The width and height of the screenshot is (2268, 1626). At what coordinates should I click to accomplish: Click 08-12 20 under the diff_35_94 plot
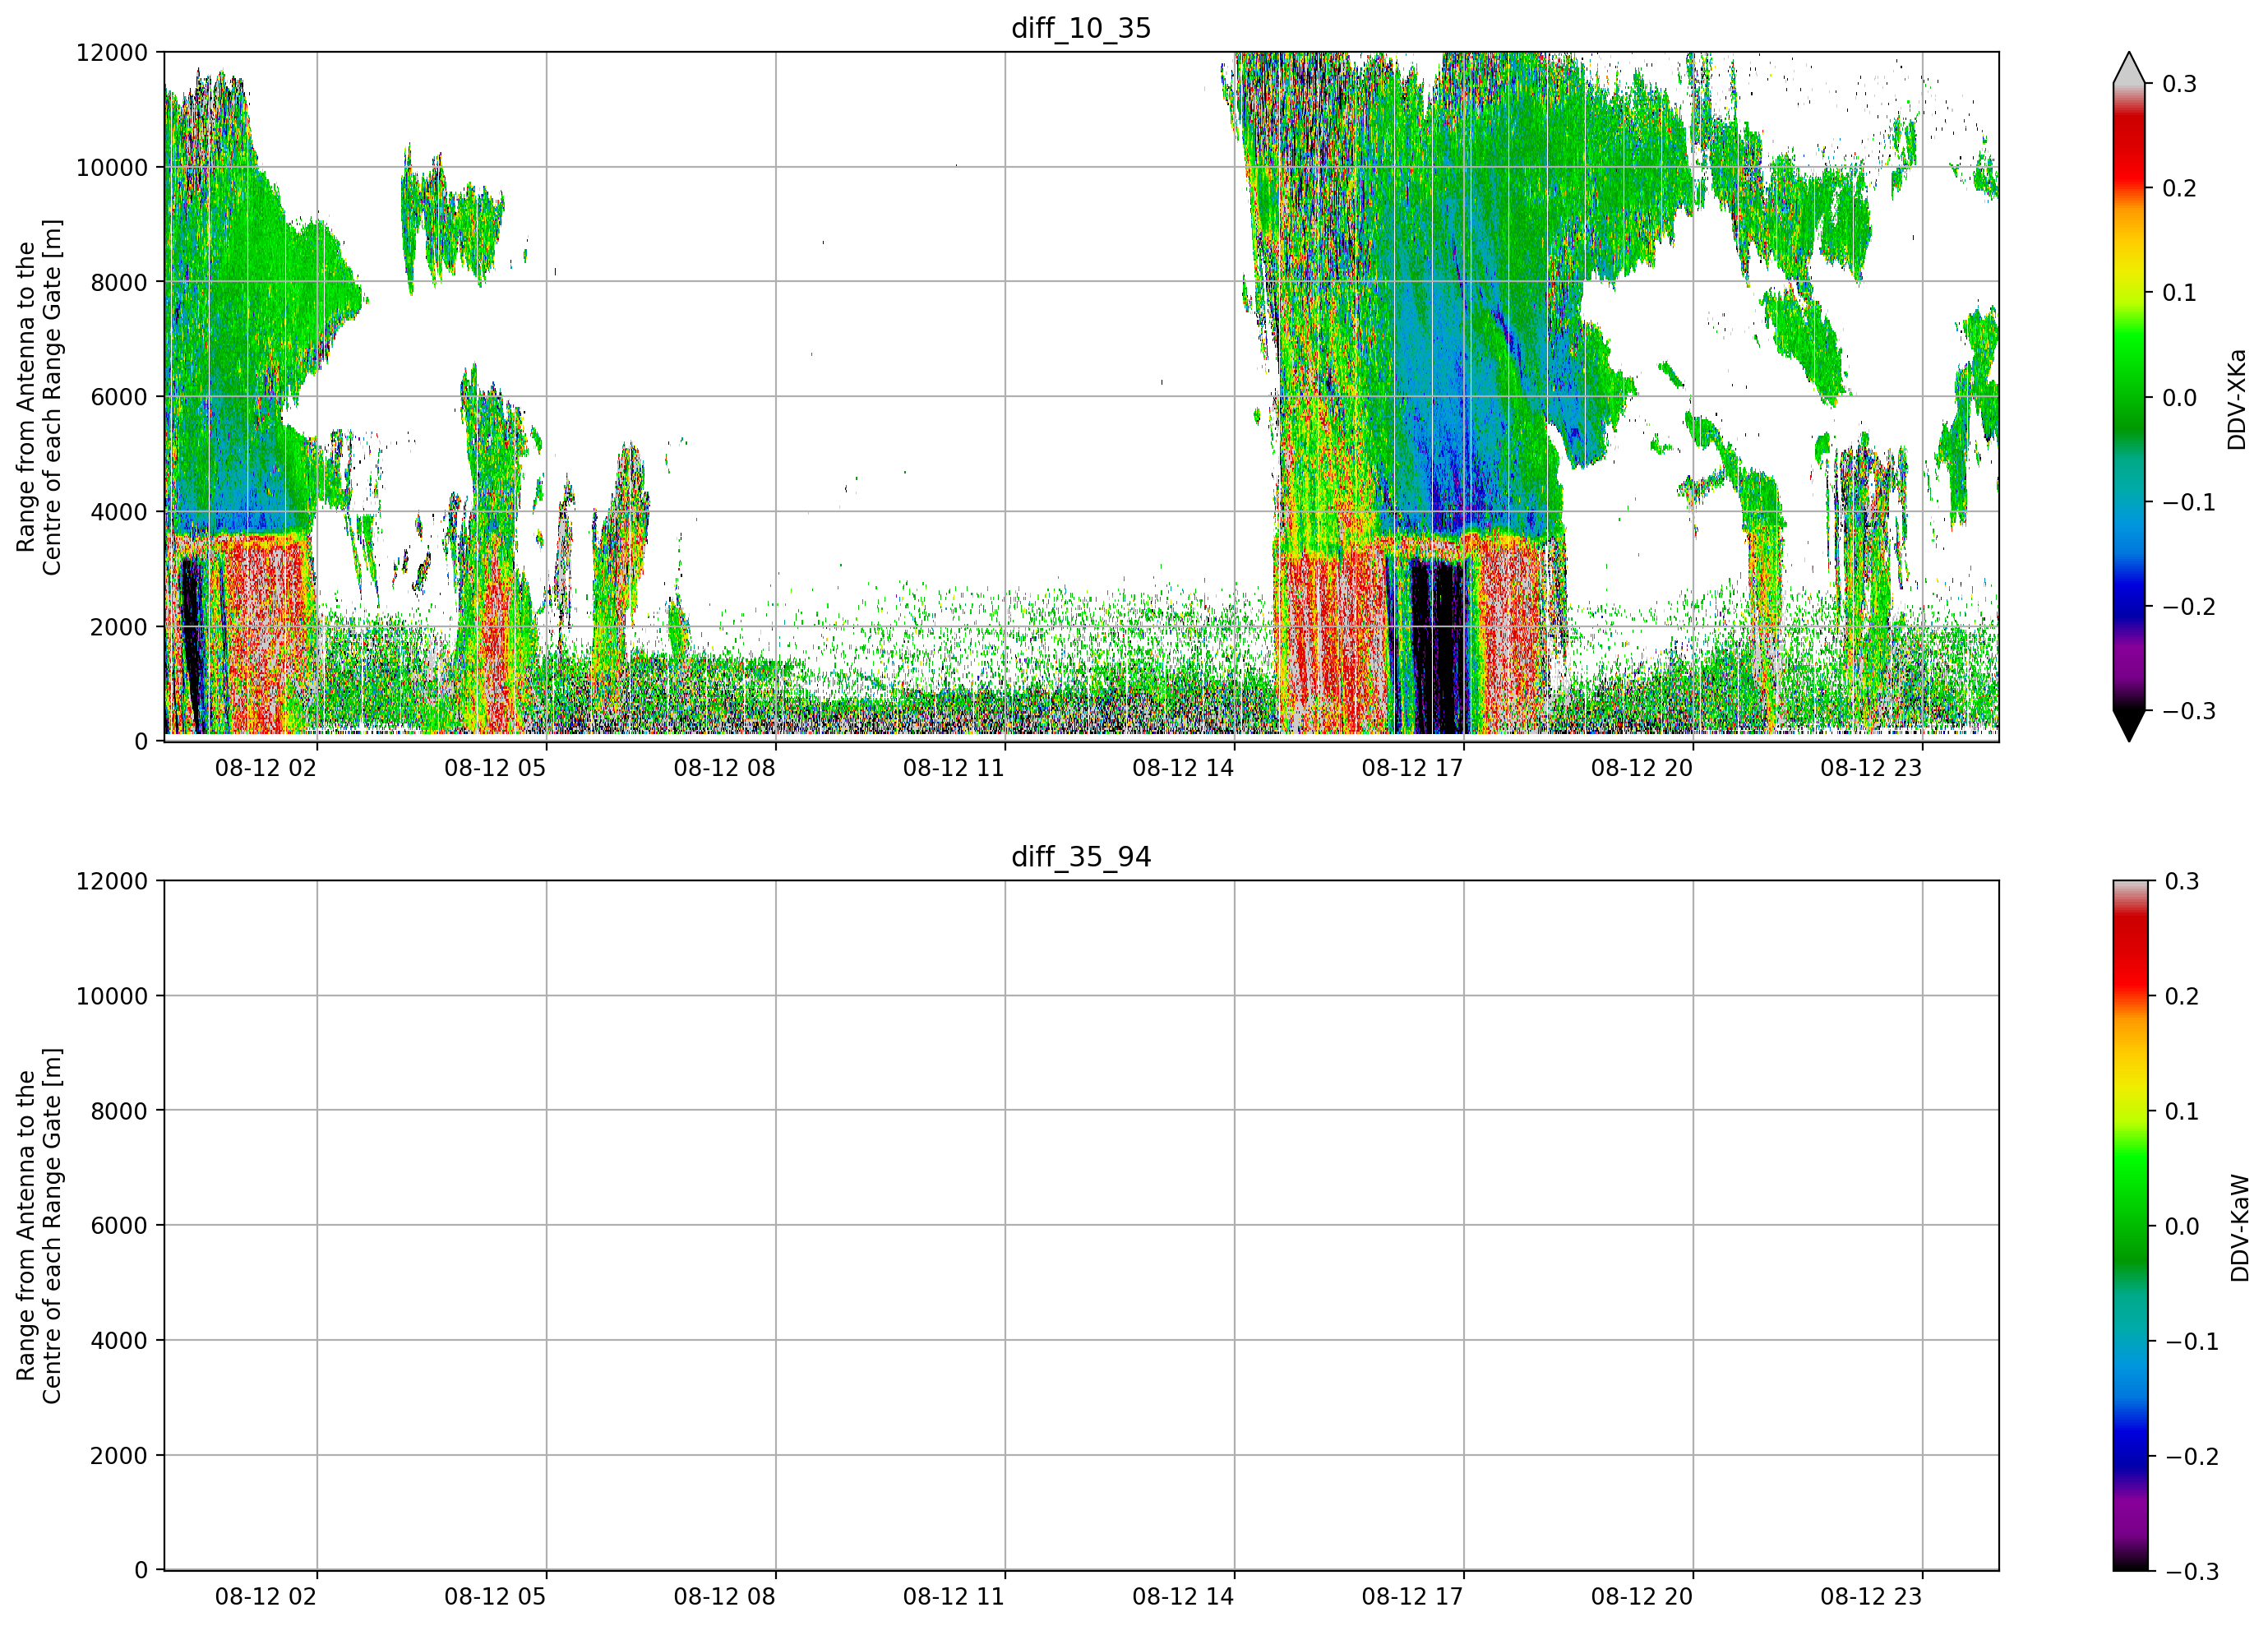point(1642,1597)
